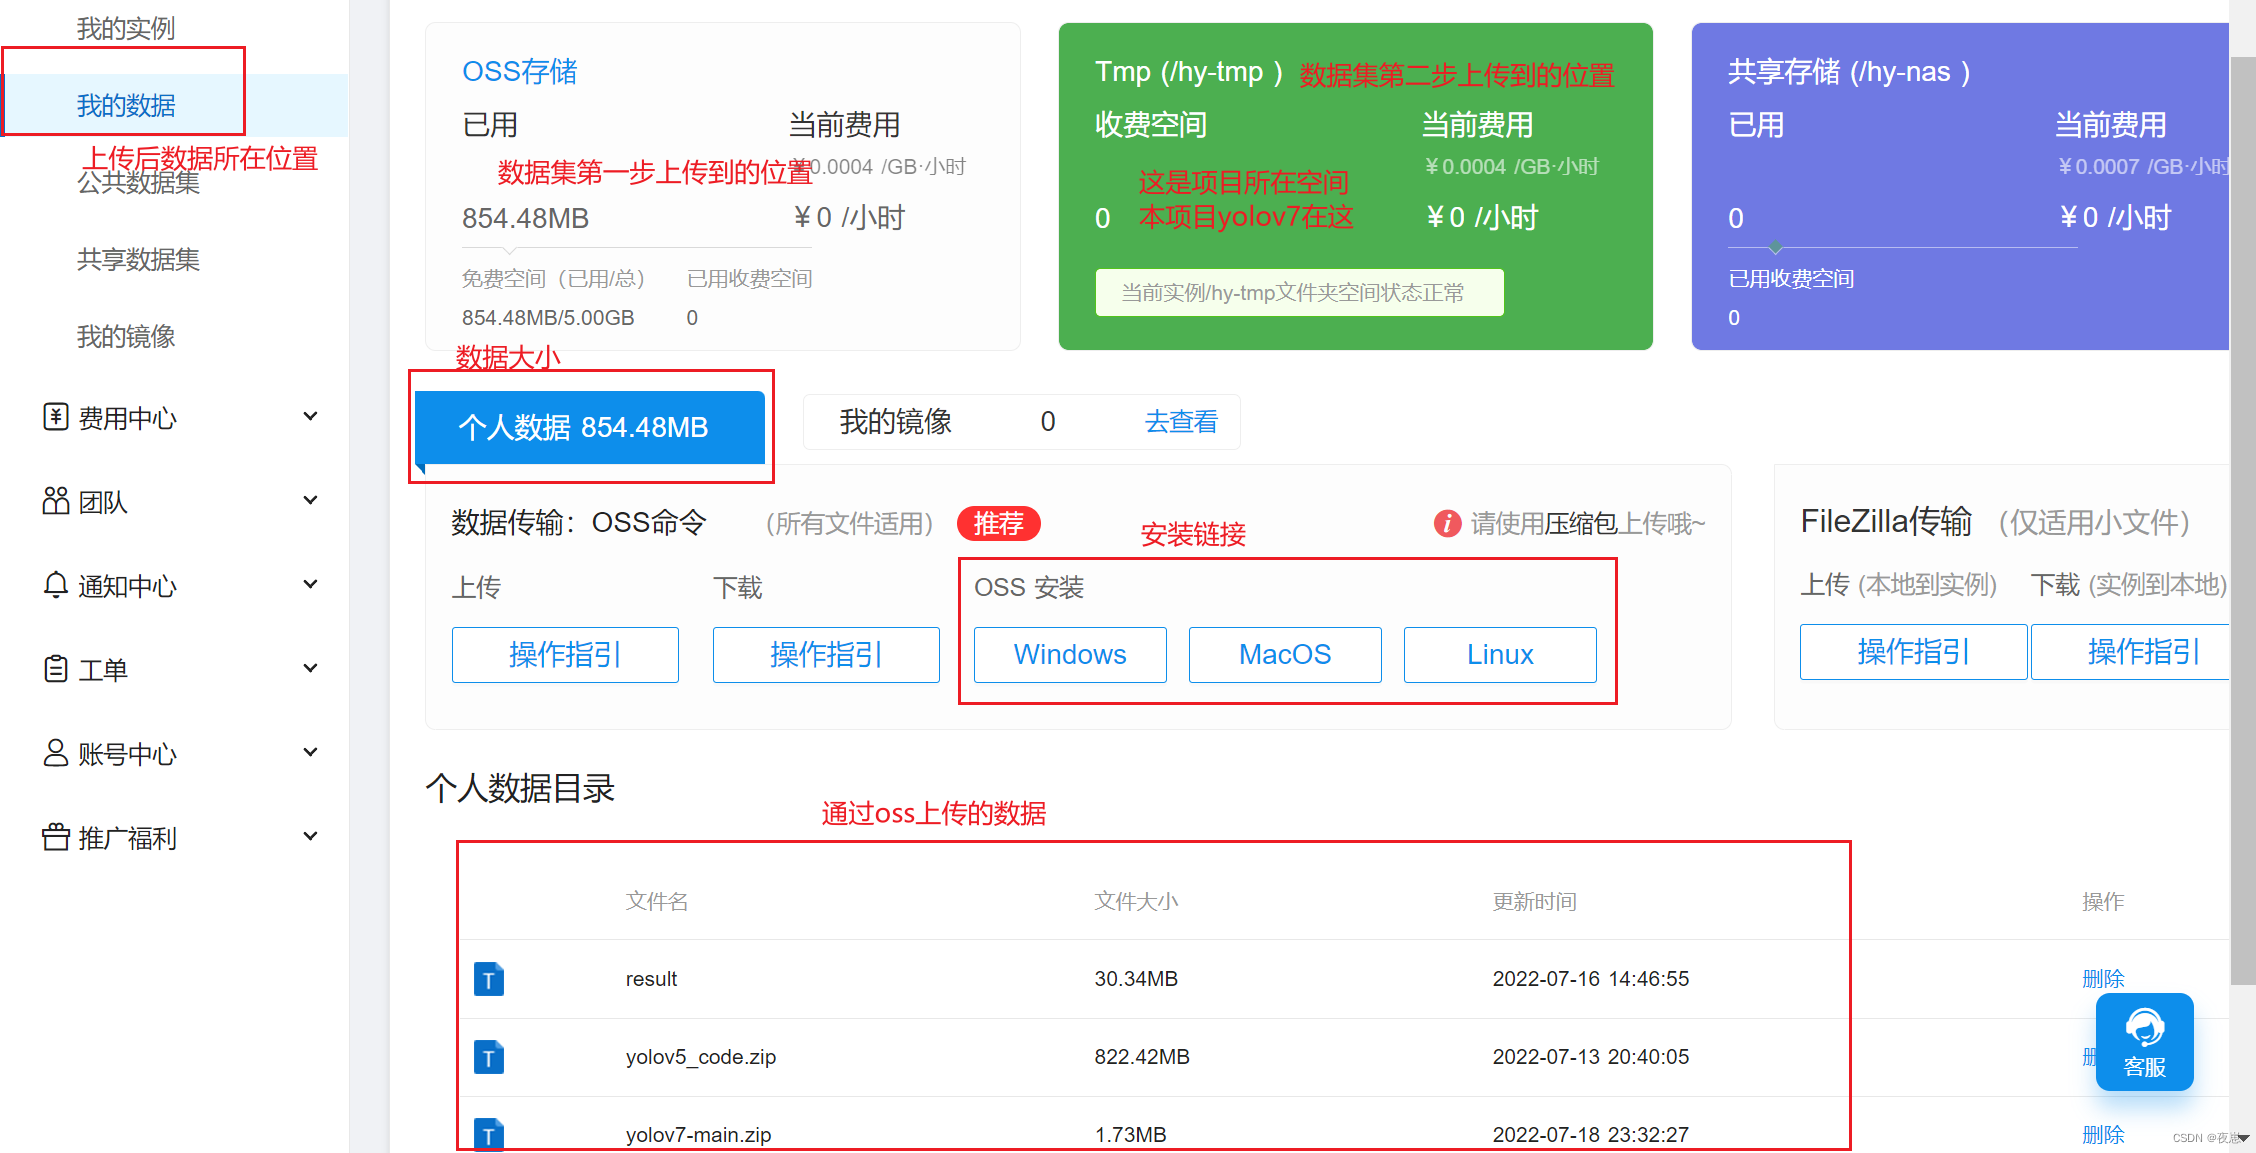This screenshot has width=2256, height=1153.
Task: Open FileZilla 上传 (本地到实例) 操作指引 button
Action: pyautogui.click(x=1913, y=652)
